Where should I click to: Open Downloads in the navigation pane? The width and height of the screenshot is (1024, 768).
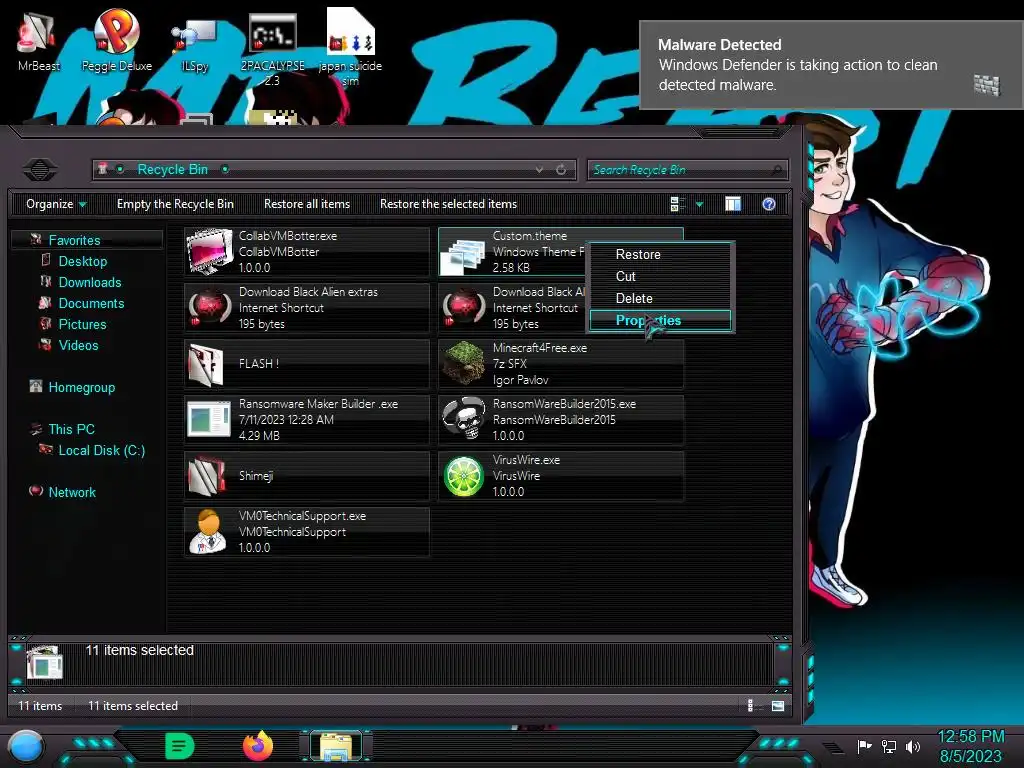(90, 282)
